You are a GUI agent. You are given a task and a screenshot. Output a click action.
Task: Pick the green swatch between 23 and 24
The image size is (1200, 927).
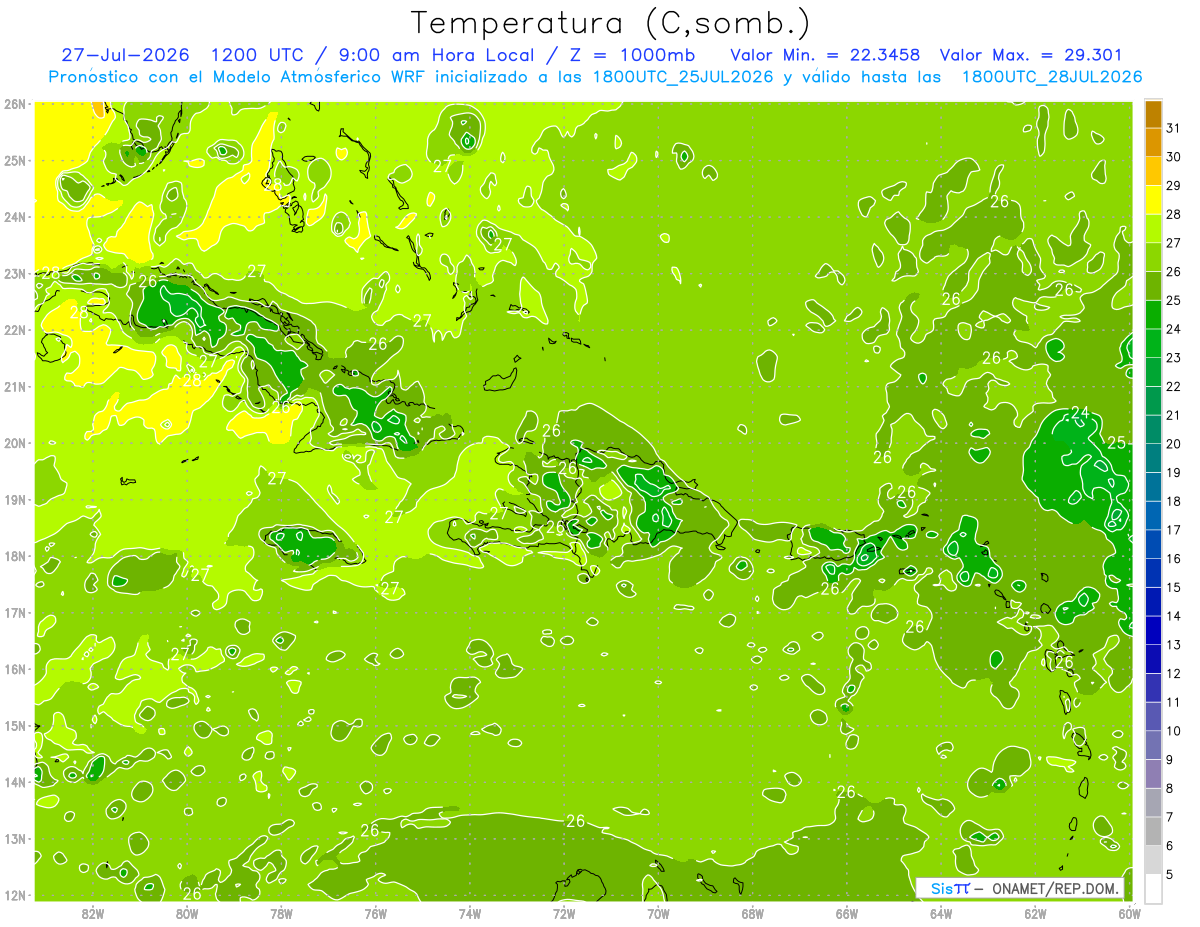(x=1153, y=343)
